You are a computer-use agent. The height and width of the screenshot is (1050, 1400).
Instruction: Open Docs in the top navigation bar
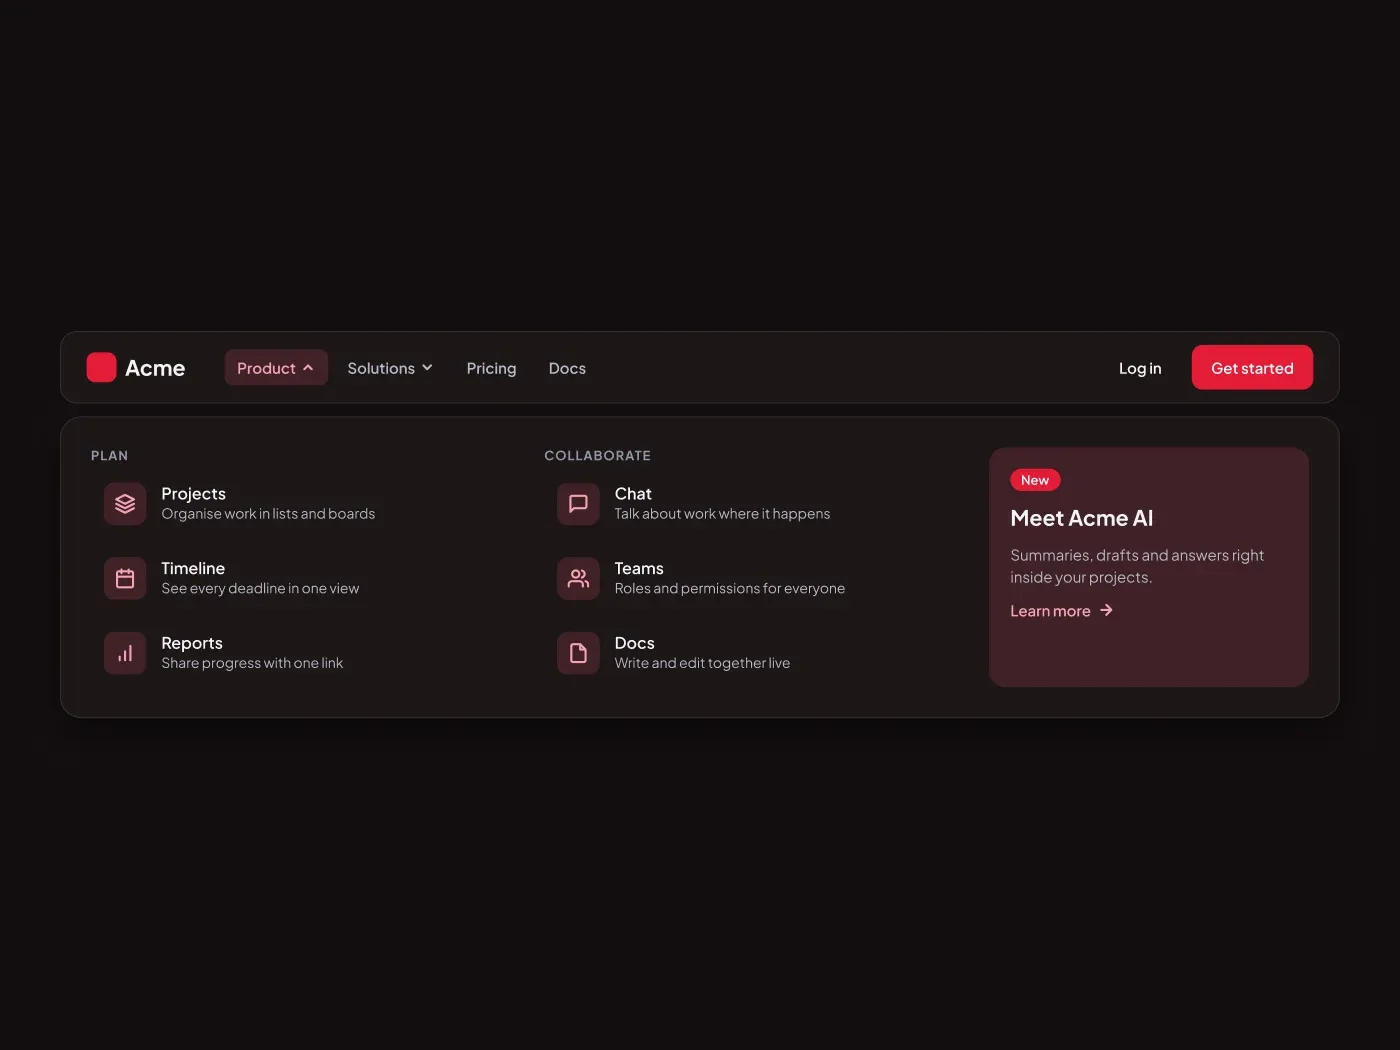coord(567,368)
